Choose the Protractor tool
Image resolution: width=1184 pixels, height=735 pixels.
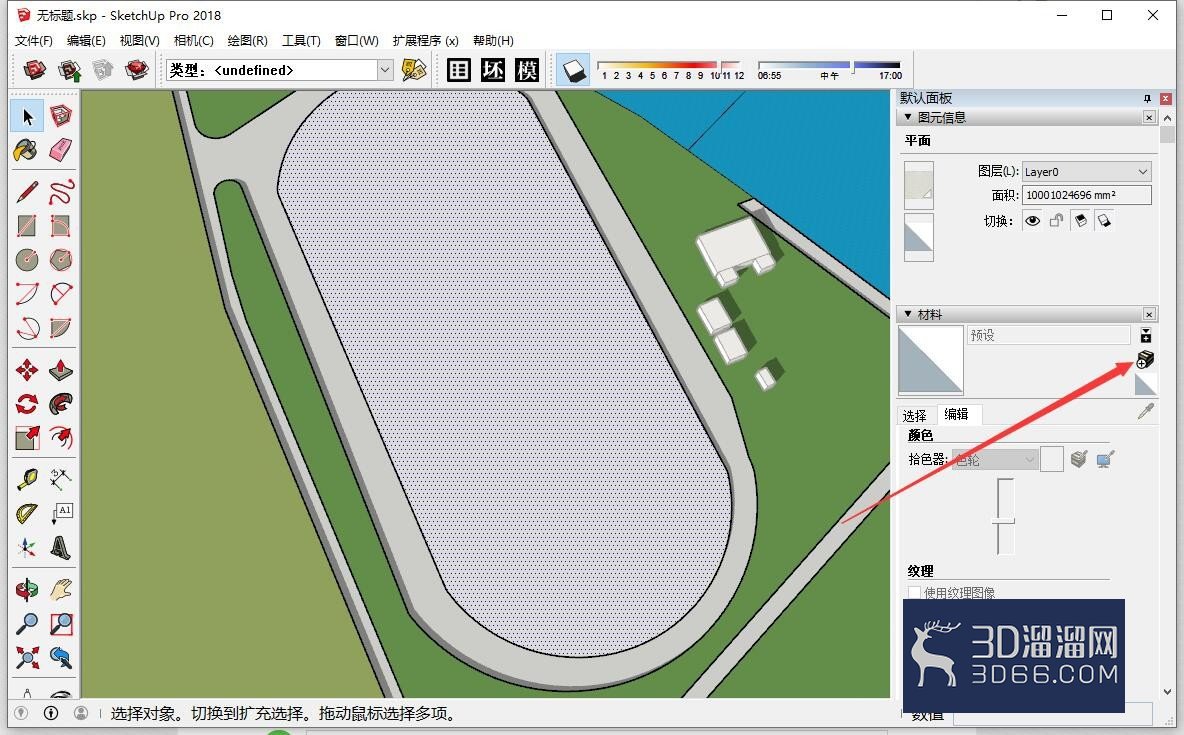point(27,514)
